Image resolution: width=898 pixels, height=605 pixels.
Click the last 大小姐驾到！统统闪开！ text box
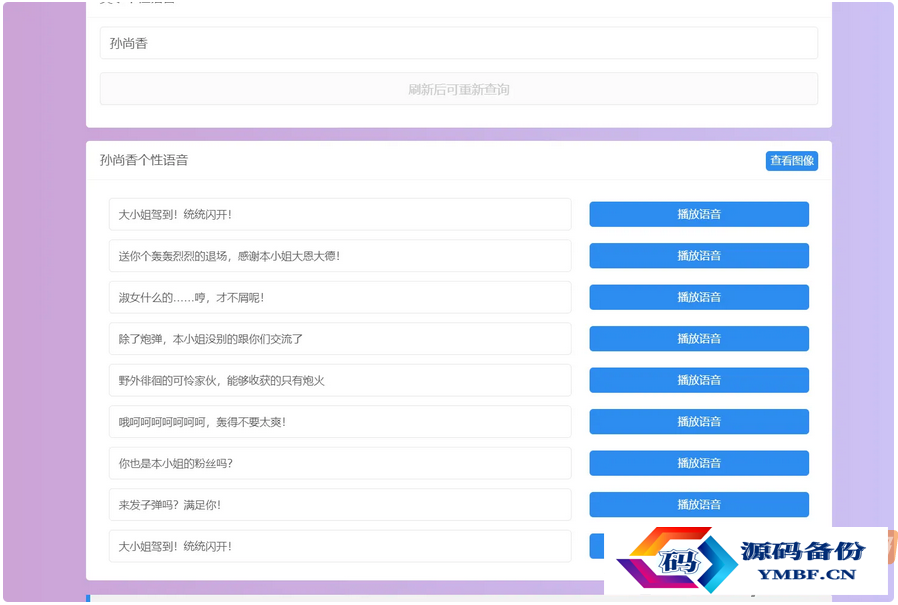point(340,546)
